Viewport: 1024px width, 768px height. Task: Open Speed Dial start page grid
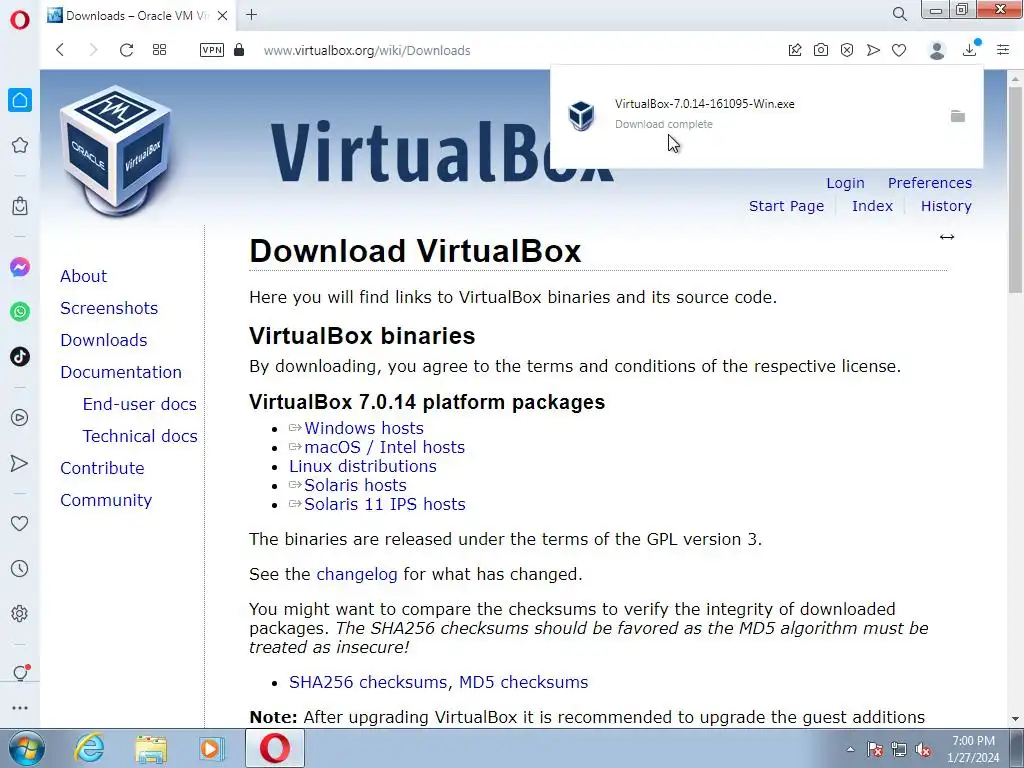point(159,50)
